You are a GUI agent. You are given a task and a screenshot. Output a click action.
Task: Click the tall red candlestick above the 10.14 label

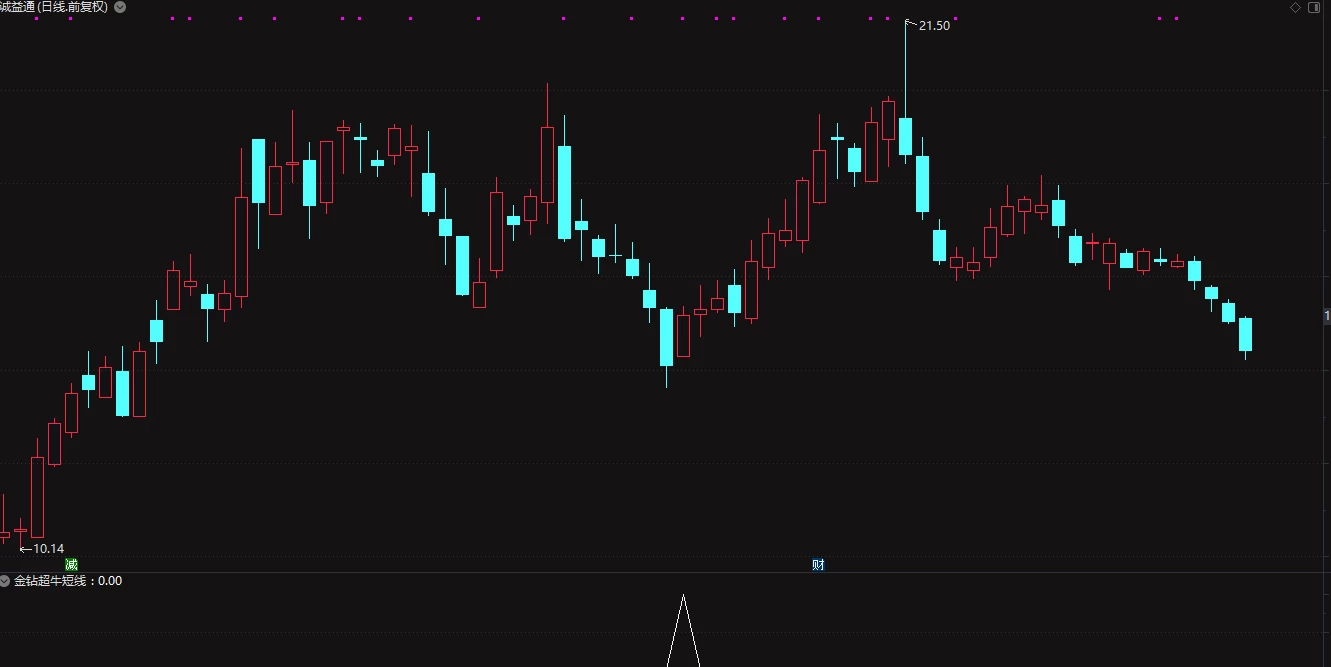37,497
